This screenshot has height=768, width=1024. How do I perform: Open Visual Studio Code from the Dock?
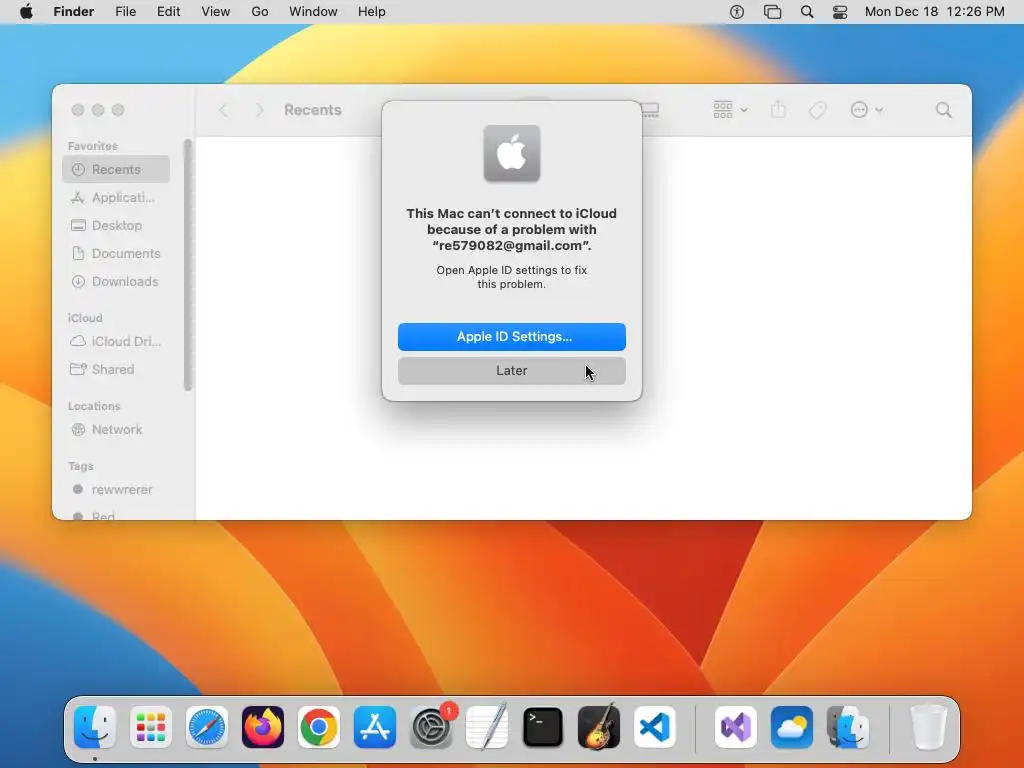pos(654,727)
